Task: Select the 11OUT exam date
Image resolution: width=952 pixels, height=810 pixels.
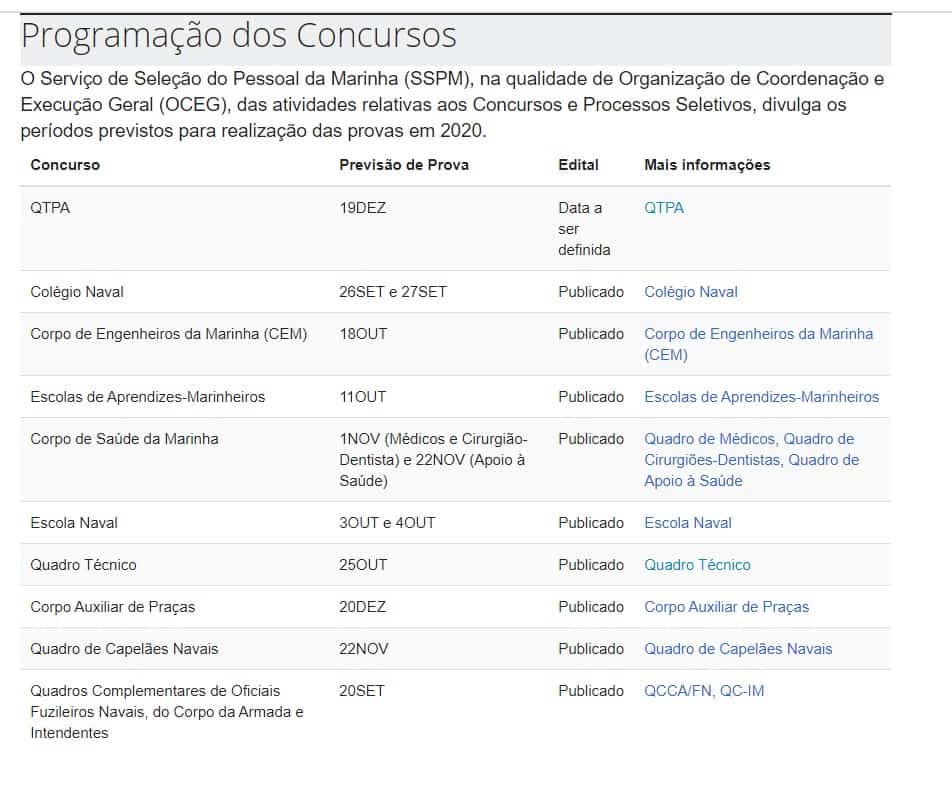Action: point(362,396)
